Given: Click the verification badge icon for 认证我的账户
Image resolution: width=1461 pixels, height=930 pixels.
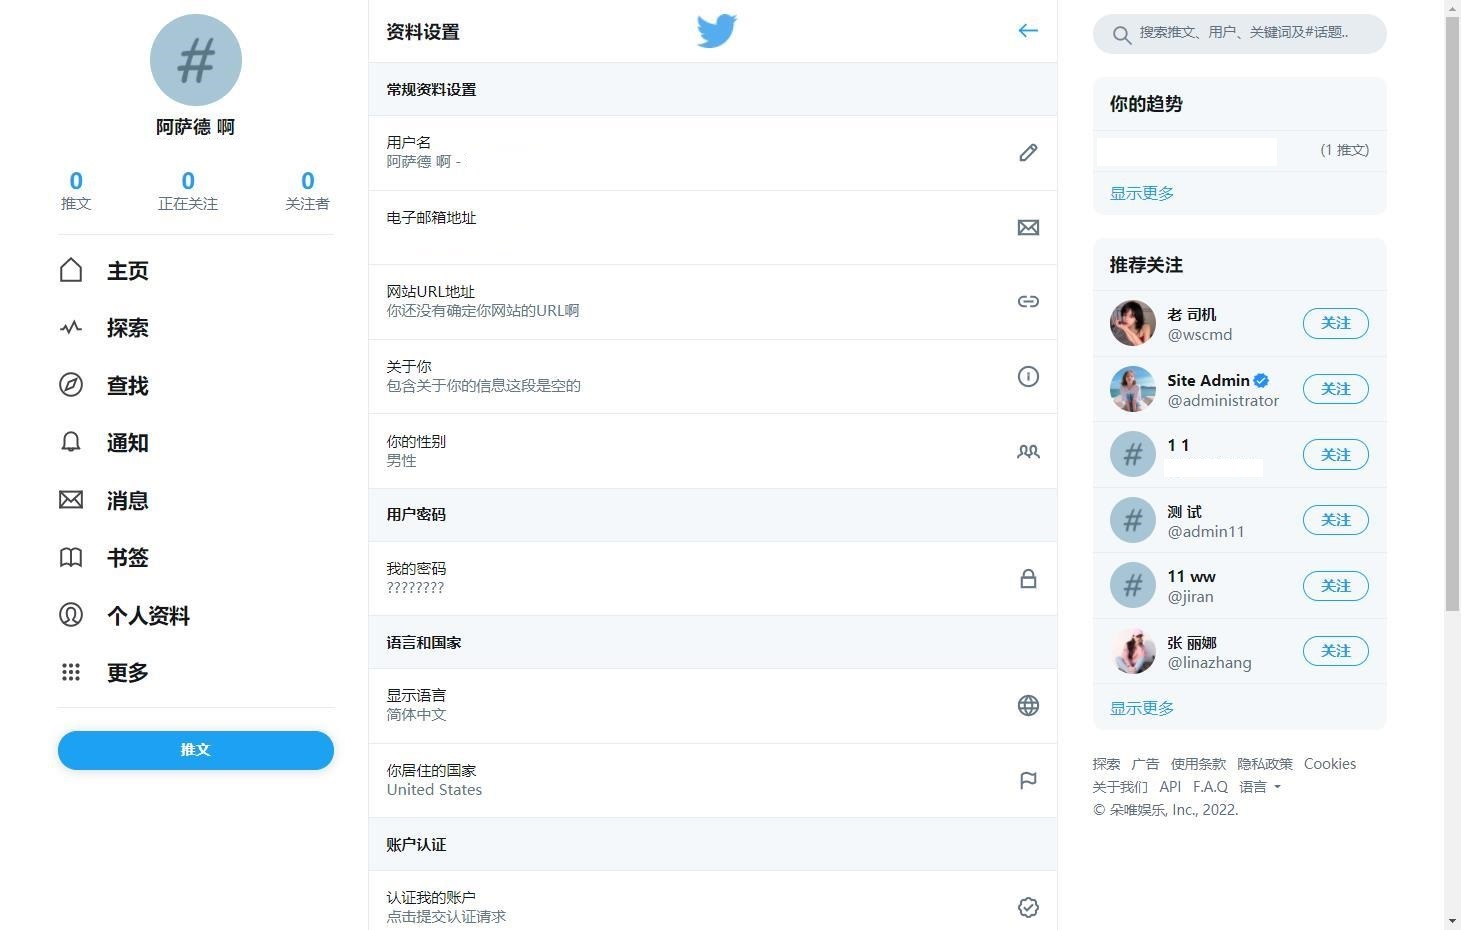Looking at the screenshot, I should [1028, 907].
